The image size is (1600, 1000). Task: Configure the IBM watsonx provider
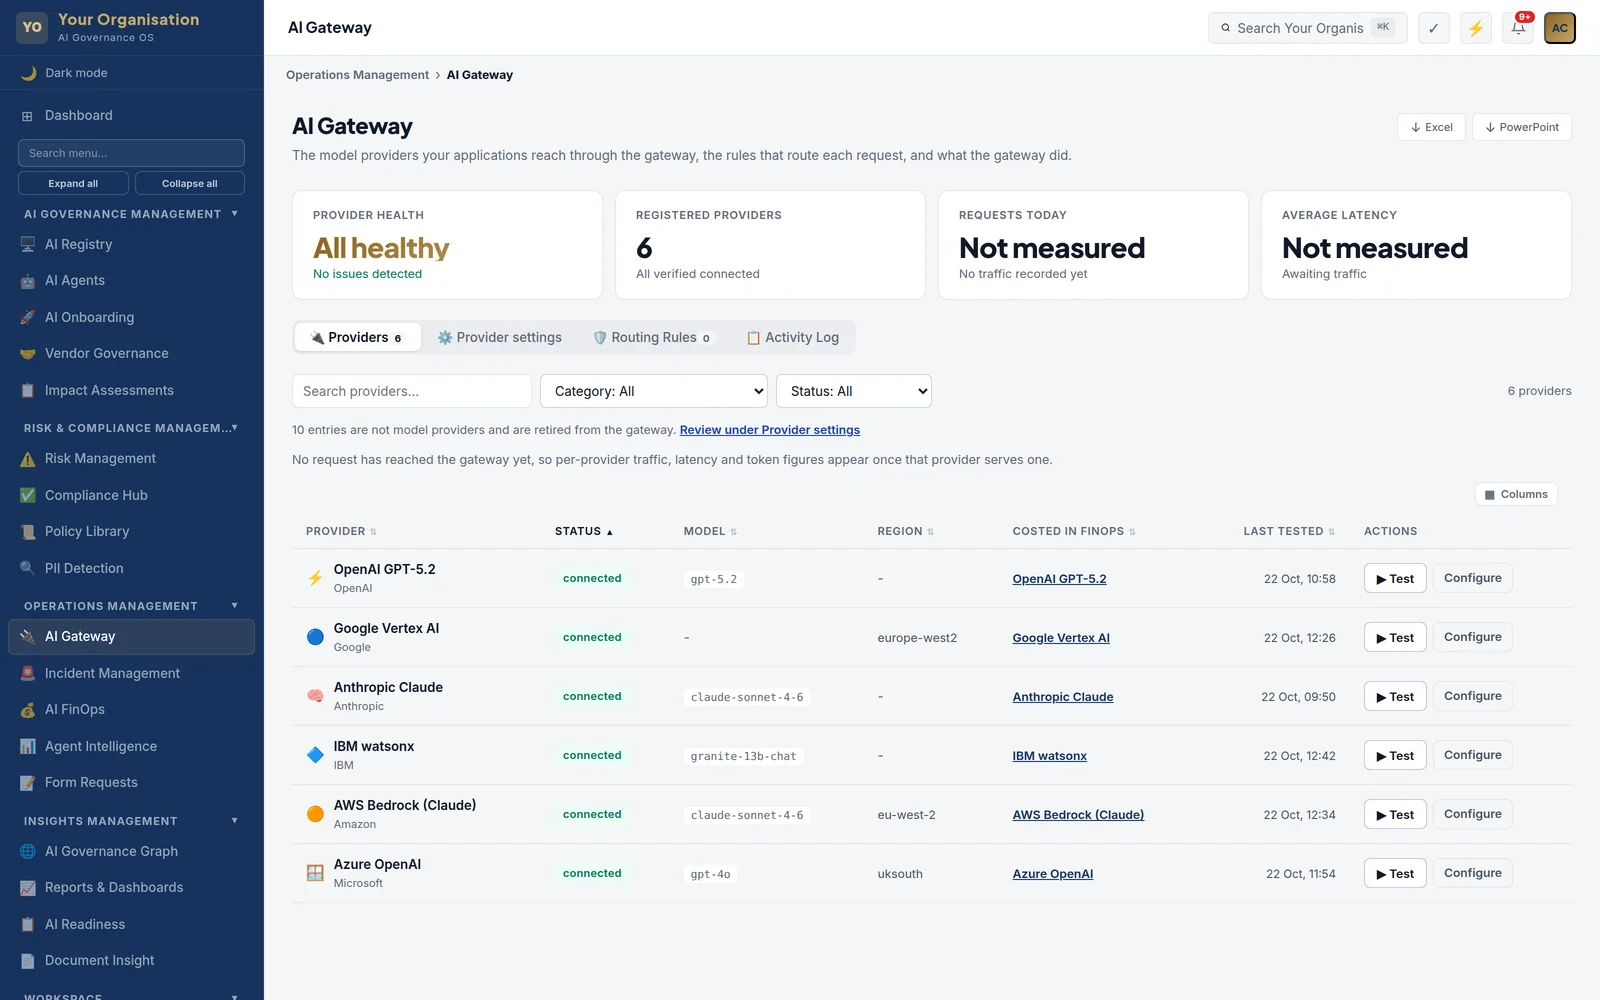coord(1473,755)
